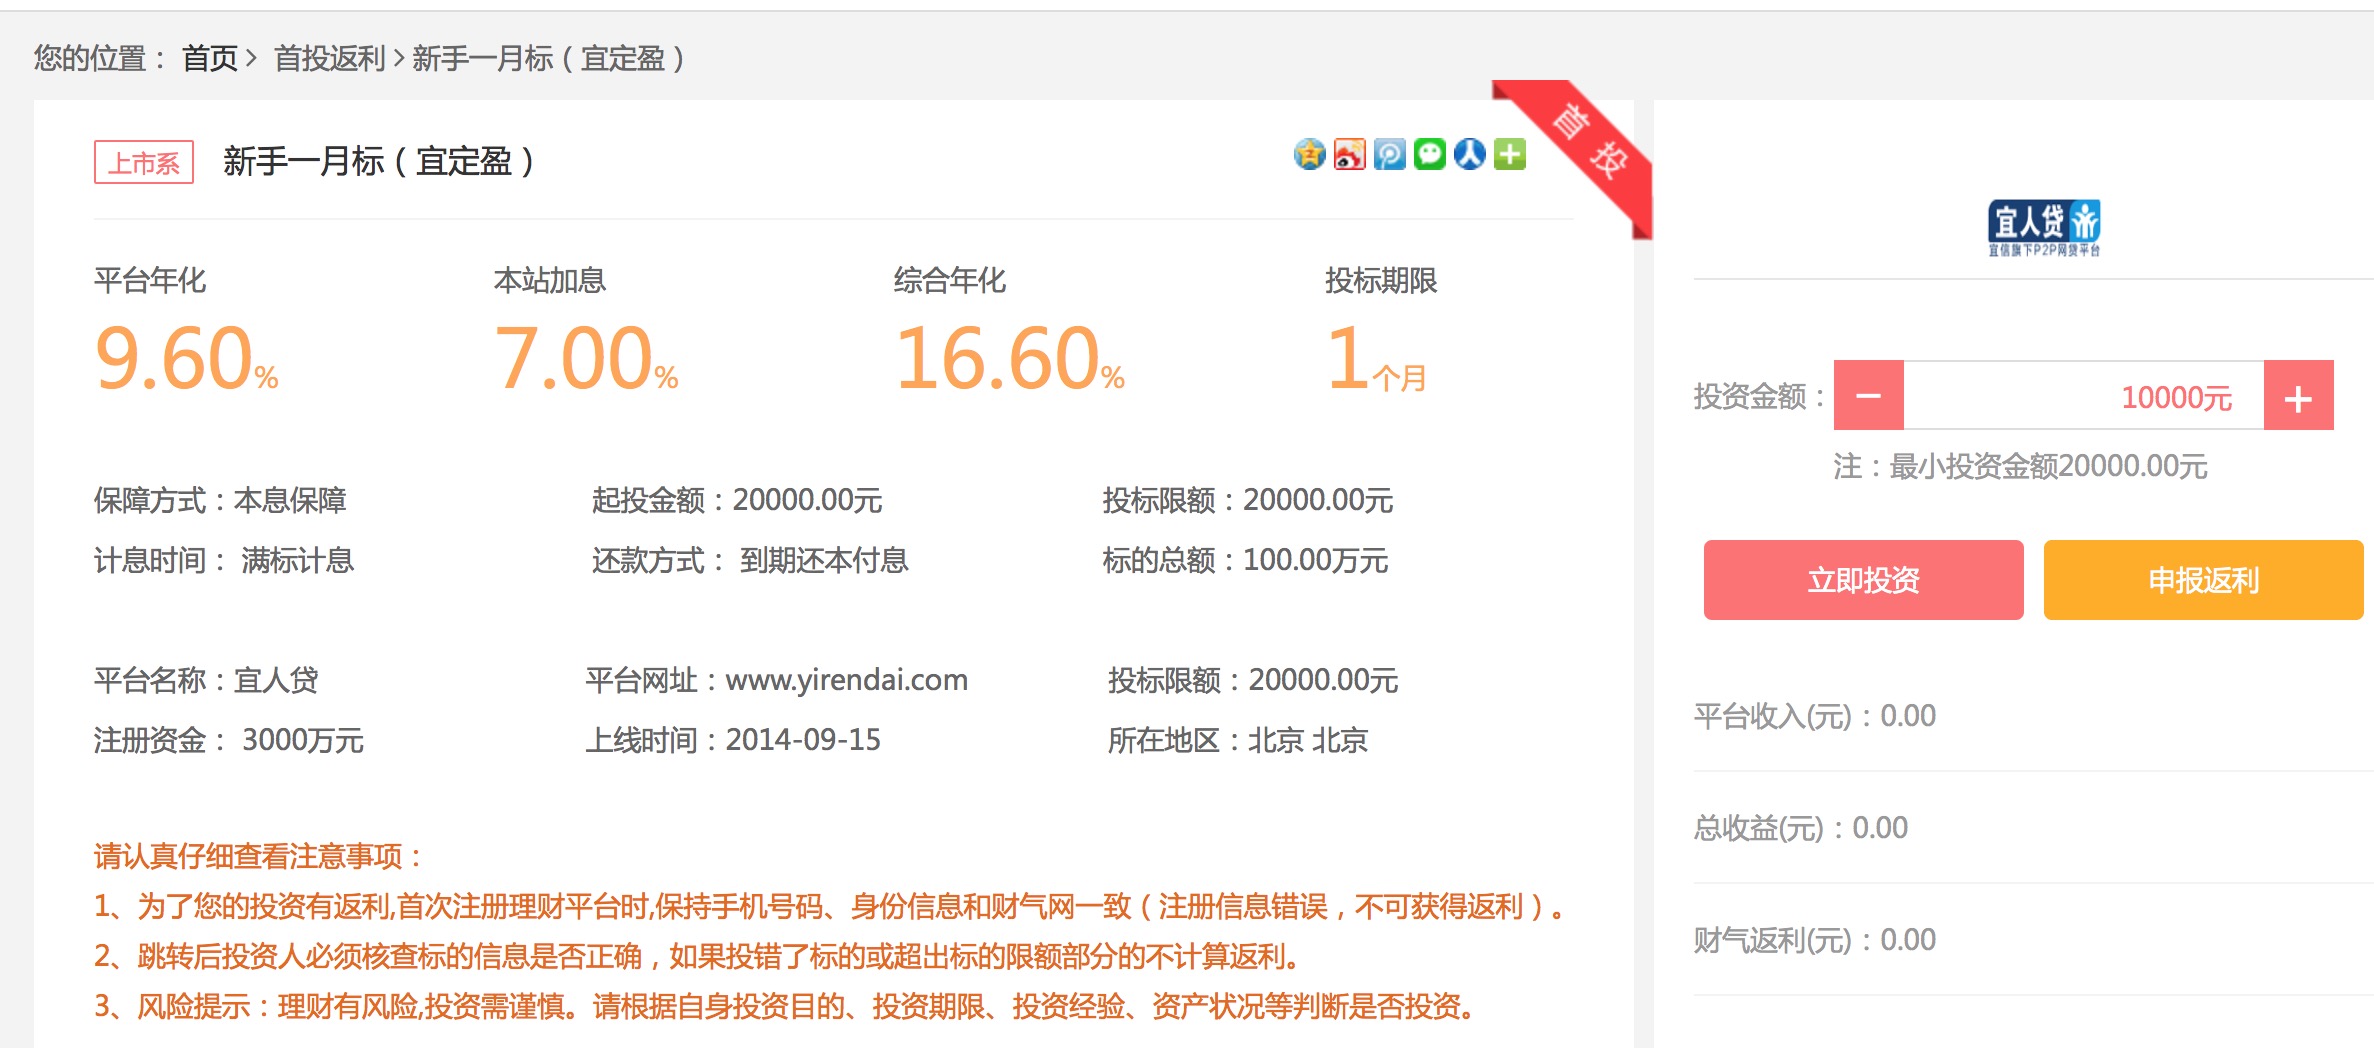Click the 上市系 label badge
This screenshot has width=2374, height=1048.
tap(143, 161)
